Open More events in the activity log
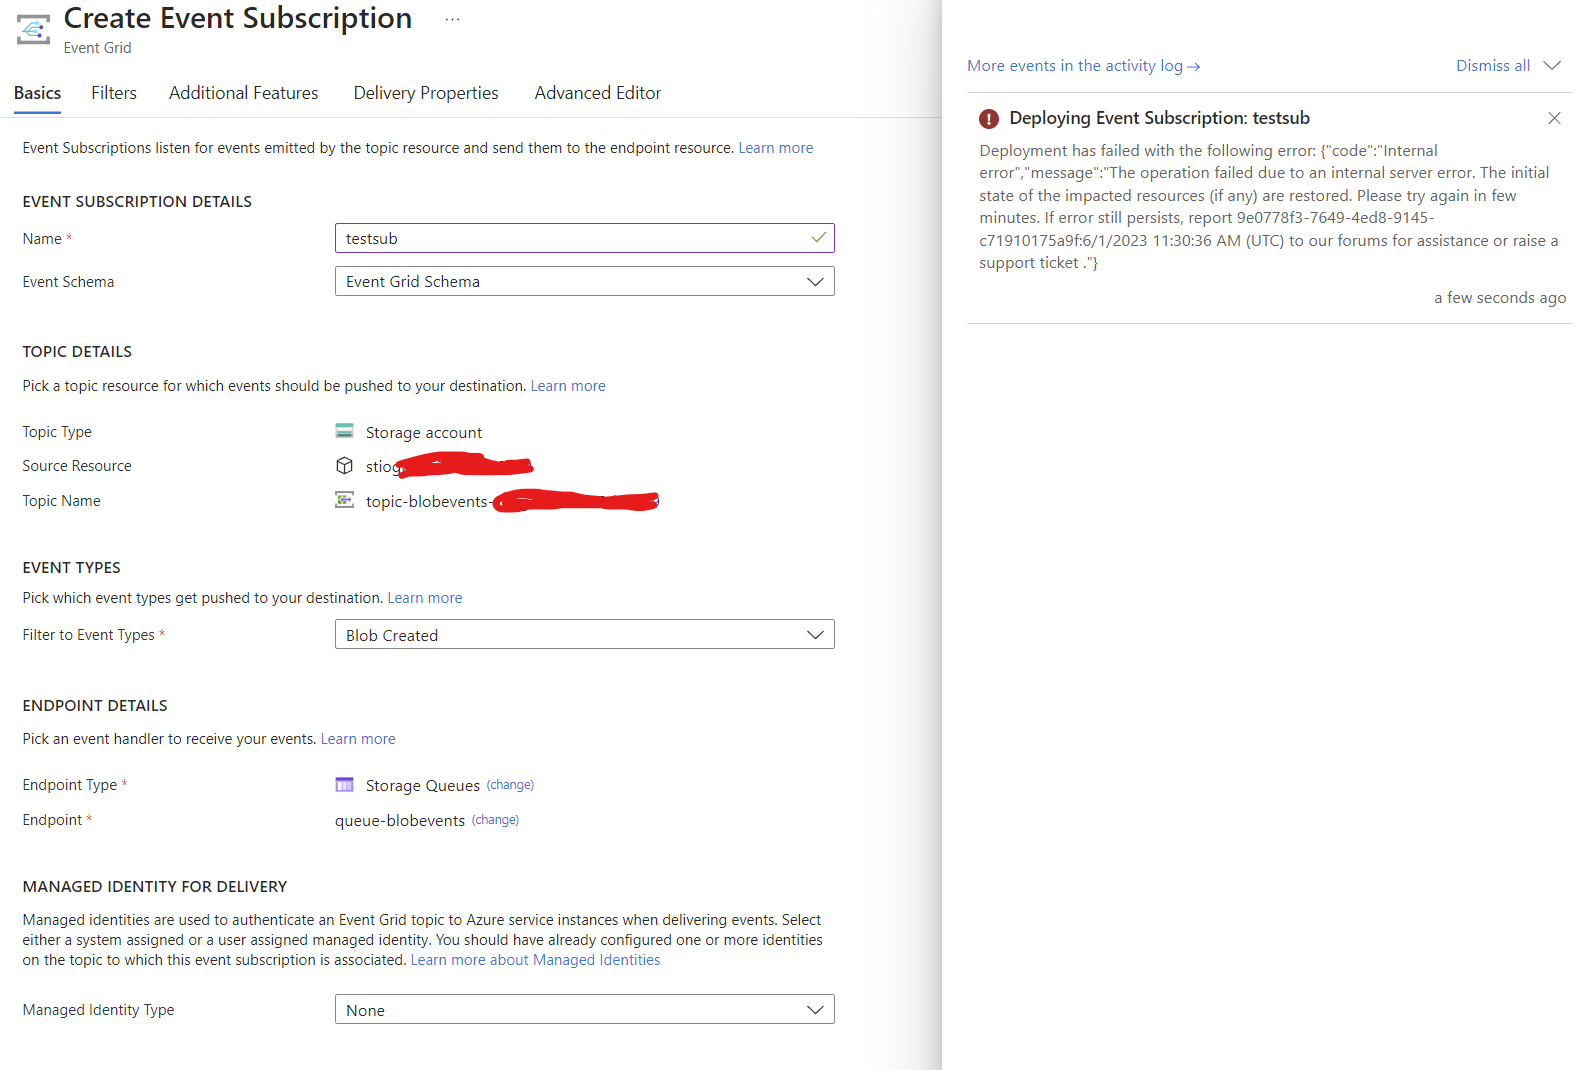 1083,66
